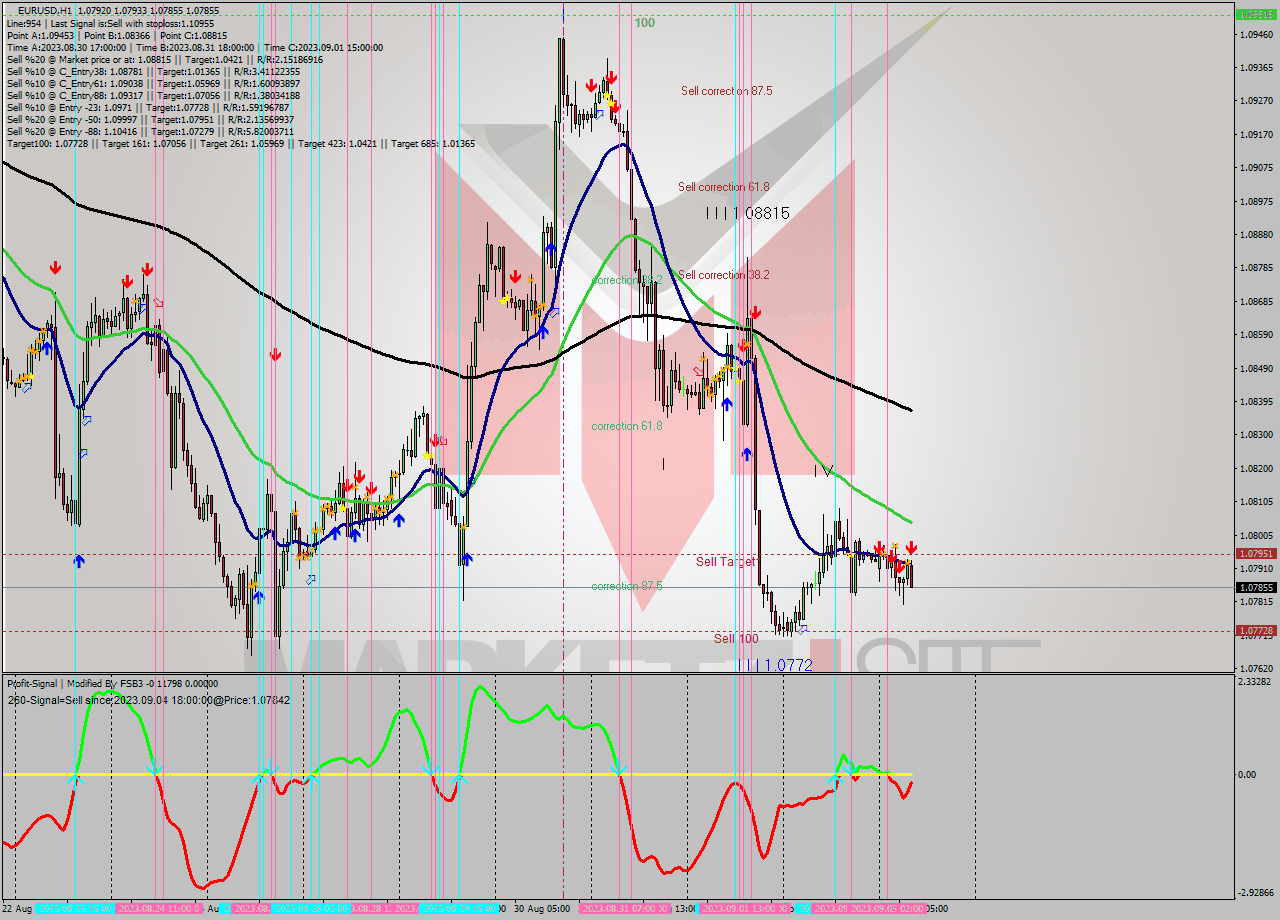This screenshot has width=1280, height=920.
Task: Select the 'Sell %10 @ C_Entry88' row
Action: (x=153, y=95)
